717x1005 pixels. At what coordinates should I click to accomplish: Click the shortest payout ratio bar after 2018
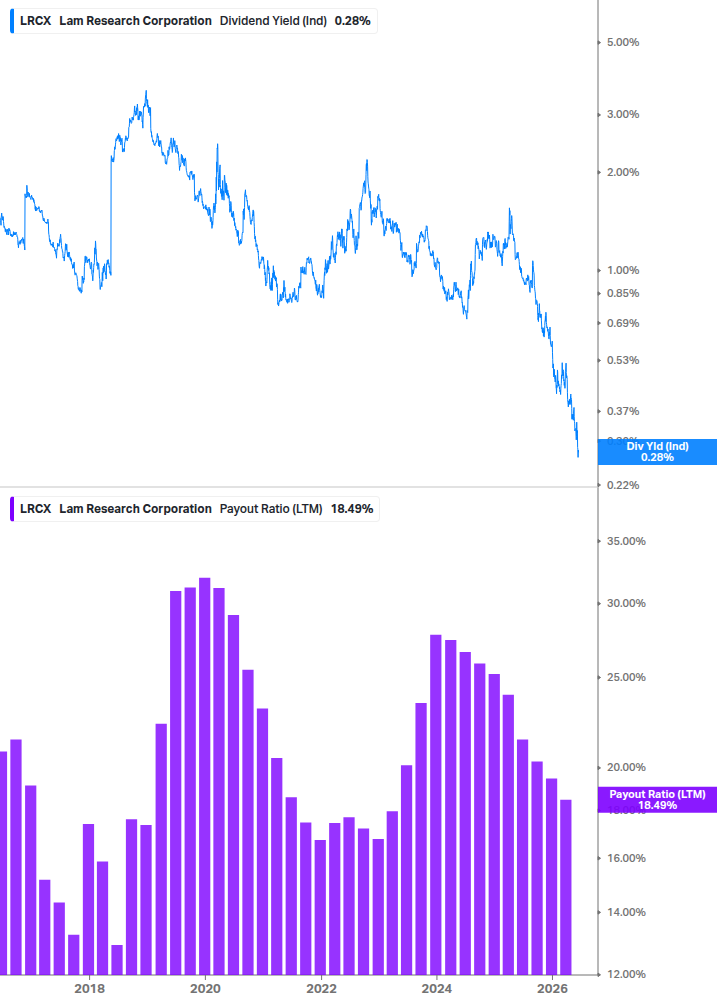(117, 959)
